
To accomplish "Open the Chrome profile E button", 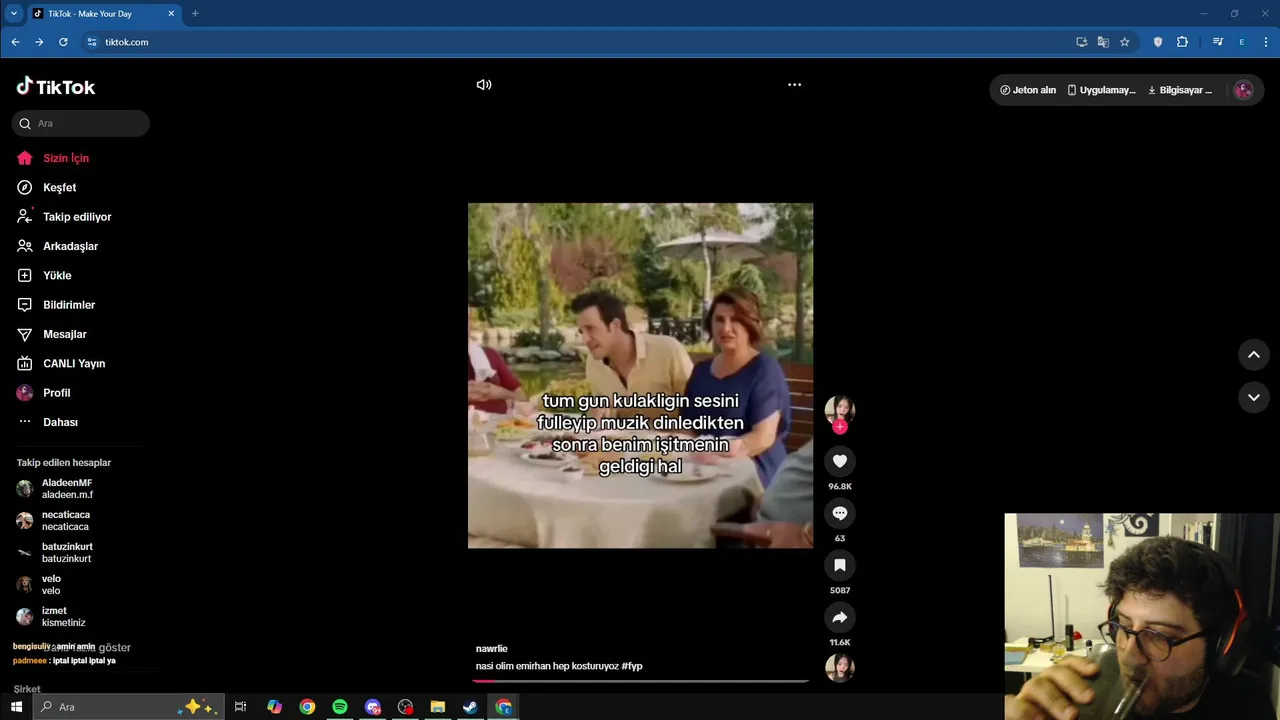I will [1242, 42].
